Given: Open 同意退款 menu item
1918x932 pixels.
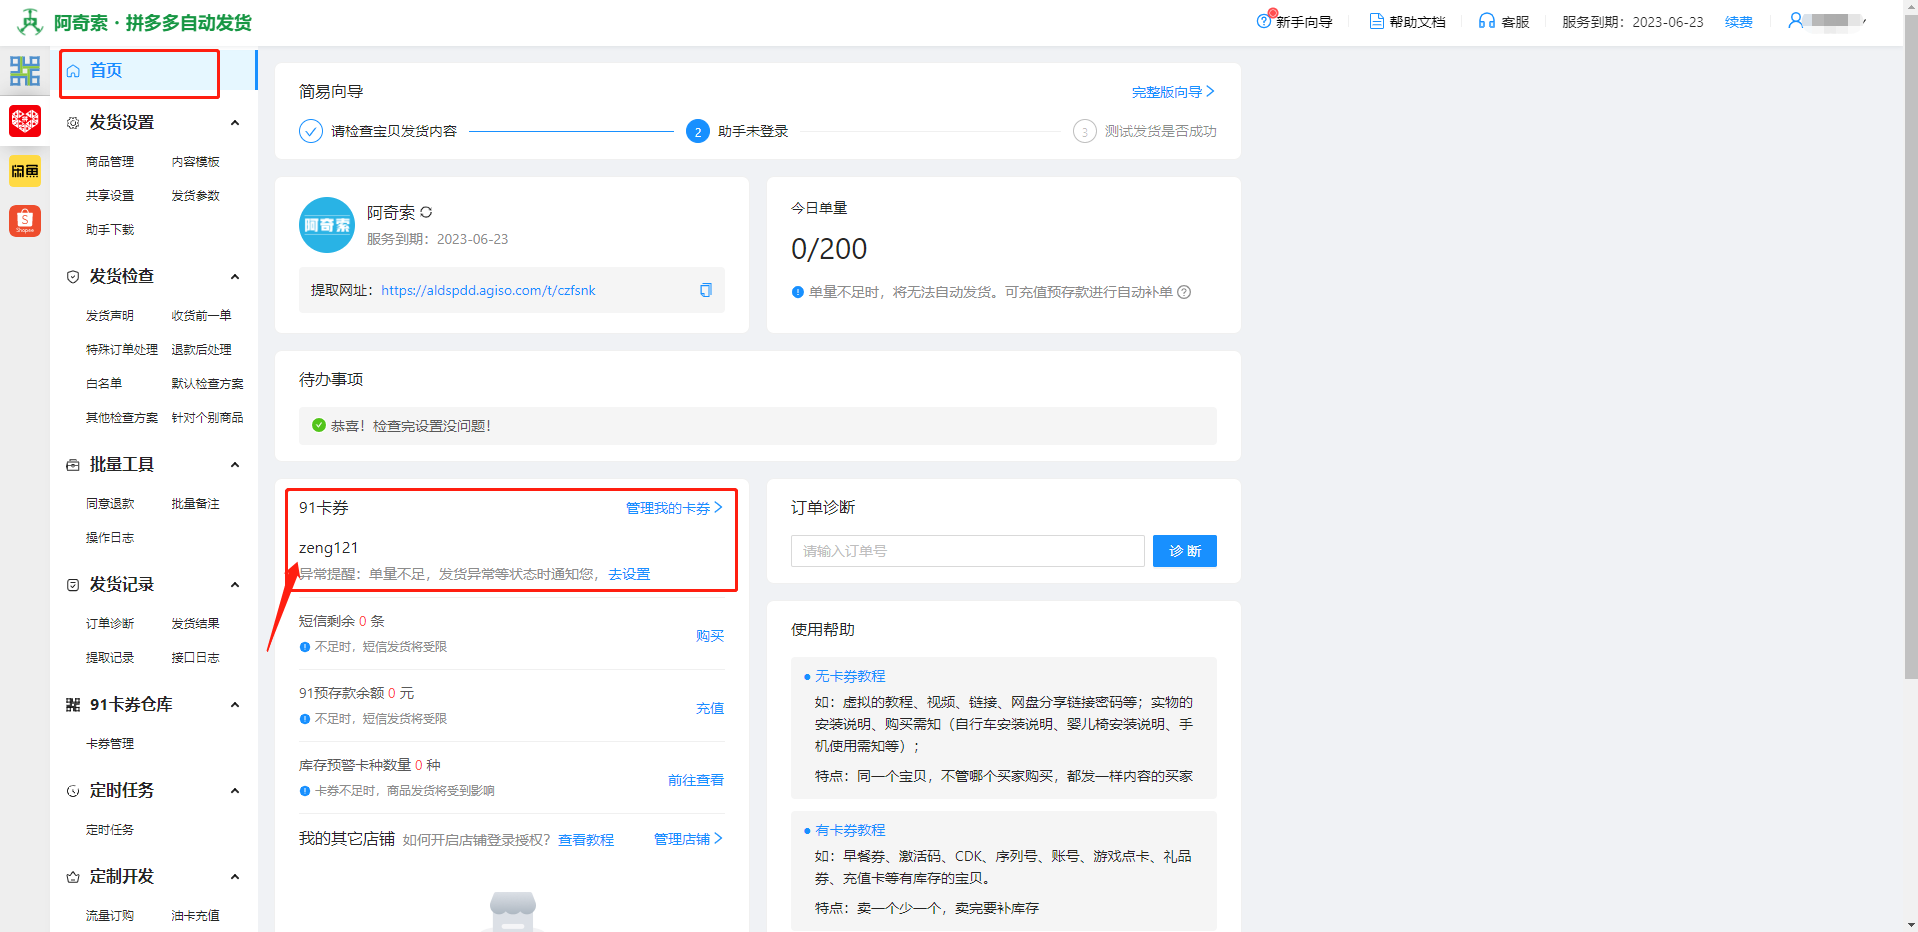Looking at the screenshot, I should 110,503.
